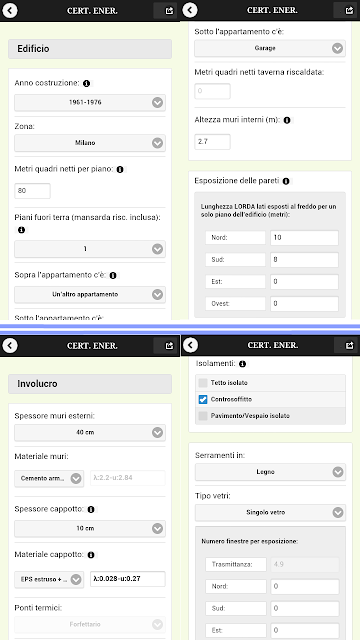Enable the Tetto isolato checkbox
The height and width of the screenshot is (640, 360).
(x=203, y=383)
